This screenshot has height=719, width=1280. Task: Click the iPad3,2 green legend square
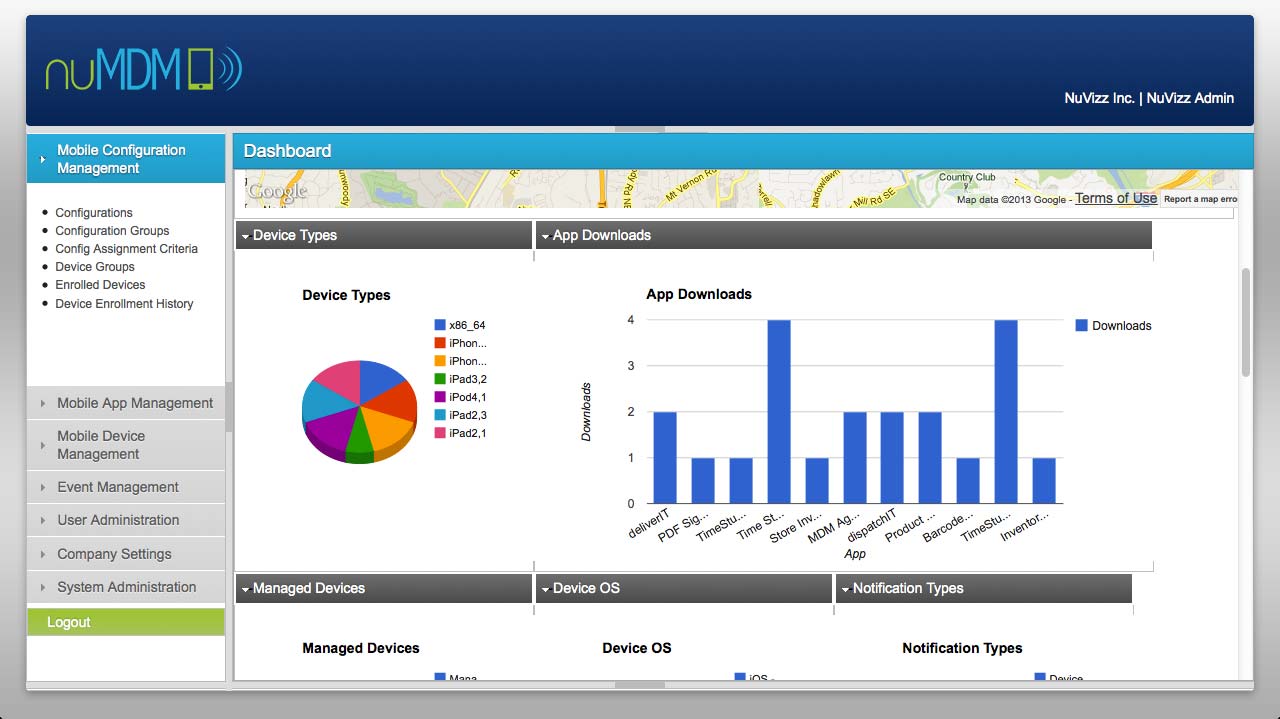click(x=440, y=379)
